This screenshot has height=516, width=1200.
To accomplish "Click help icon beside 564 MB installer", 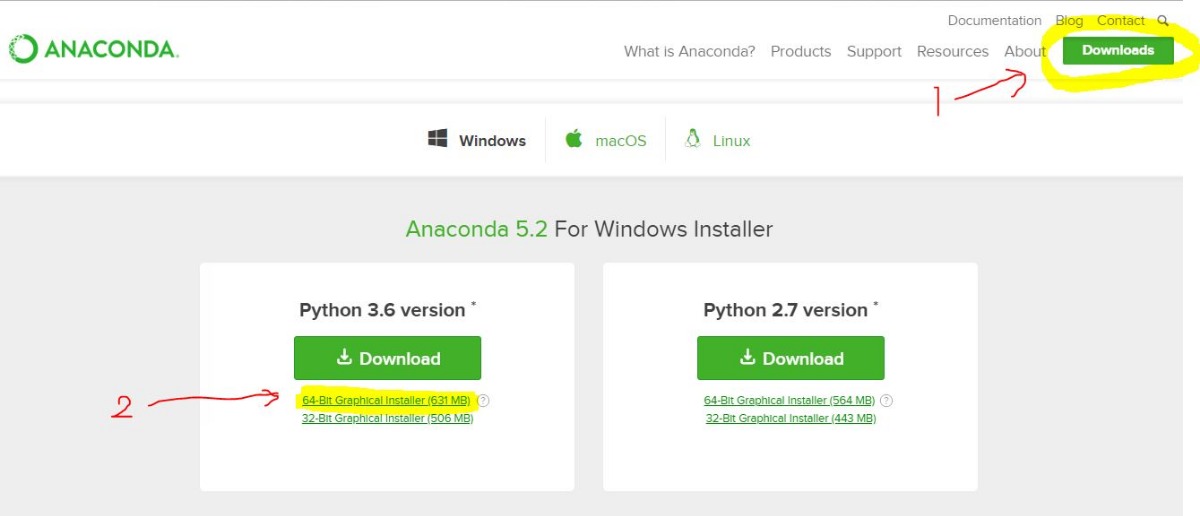I will coord(886,401).
